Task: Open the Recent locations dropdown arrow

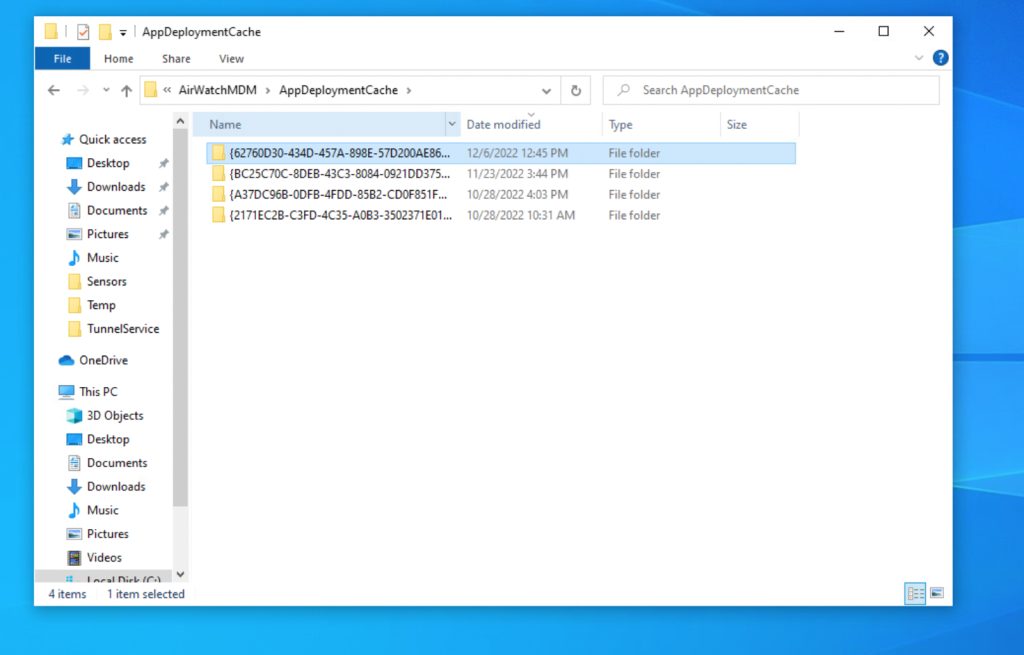Action: click(104, 90)
